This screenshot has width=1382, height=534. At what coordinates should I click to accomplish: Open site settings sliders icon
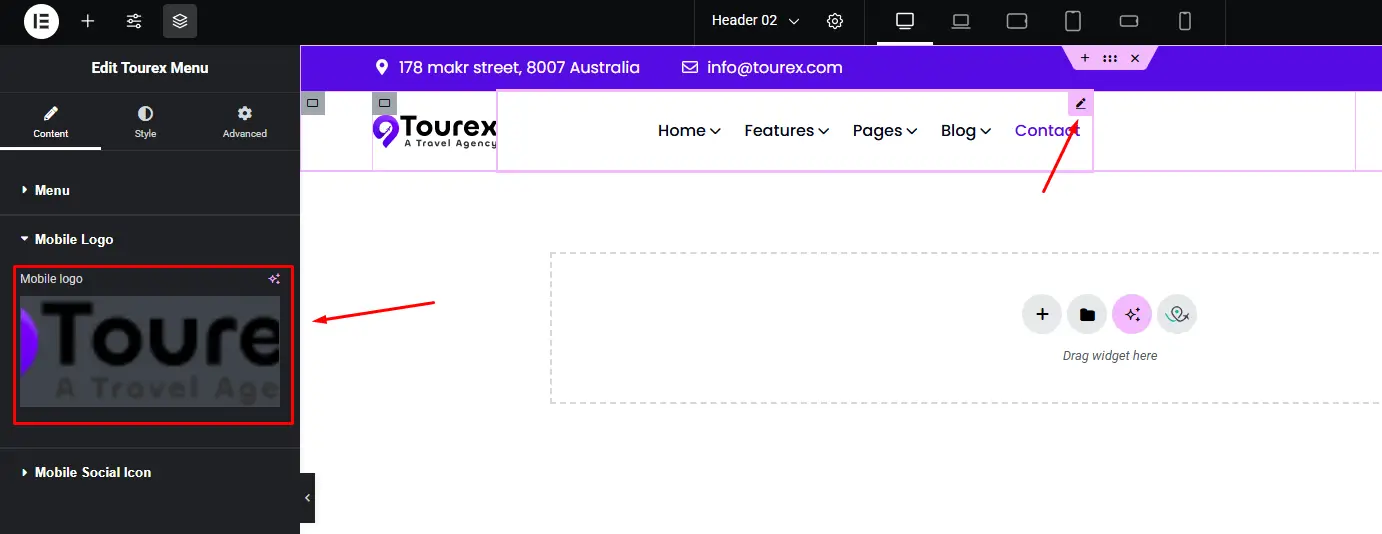[x=134, y=21]
